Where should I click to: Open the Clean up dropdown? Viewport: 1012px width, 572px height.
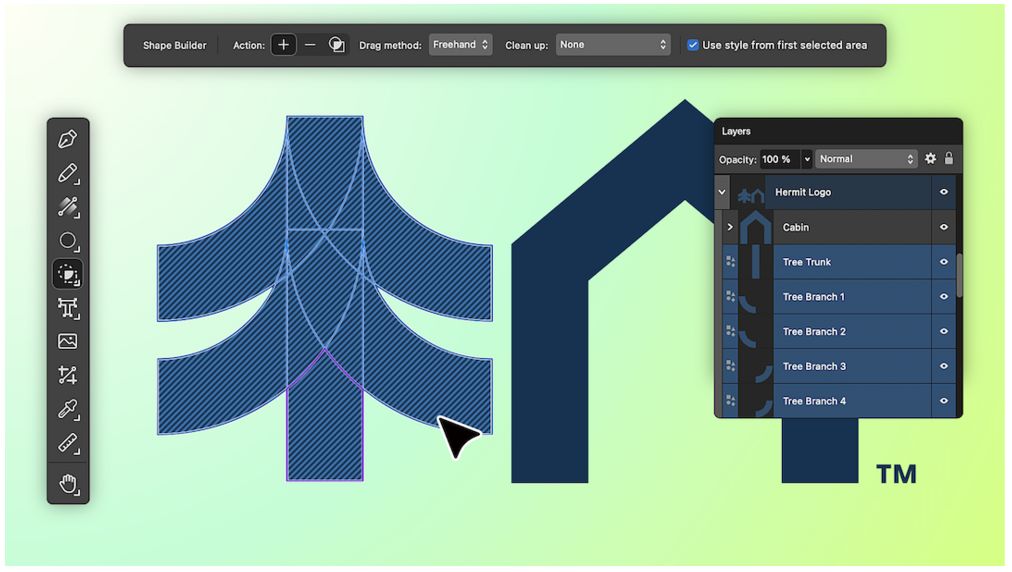click(612, 45)
